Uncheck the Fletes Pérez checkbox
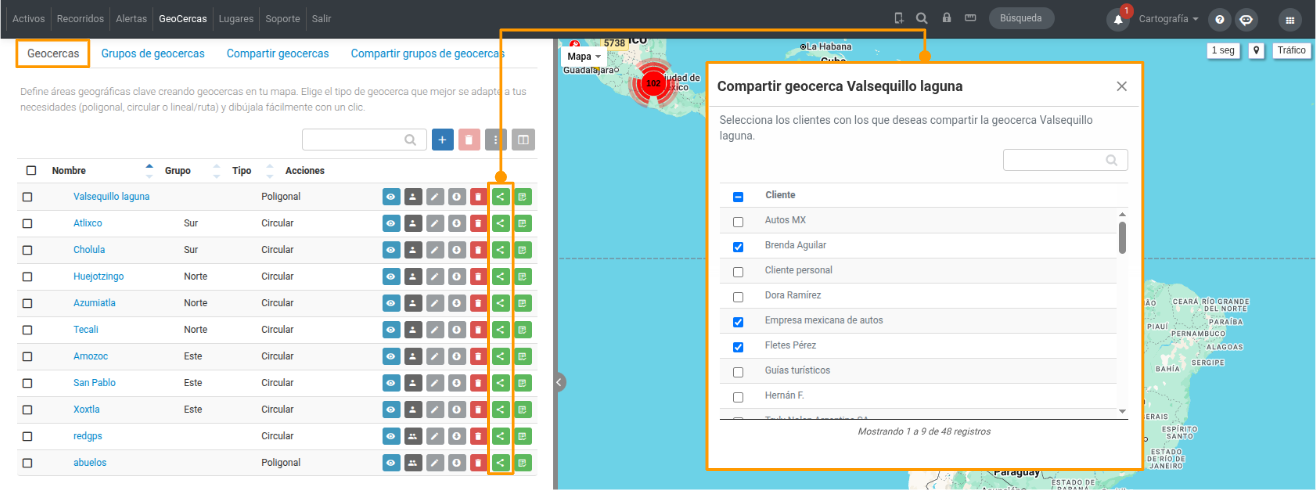Screen dimensions: 1316x491 tap(738, 346)
